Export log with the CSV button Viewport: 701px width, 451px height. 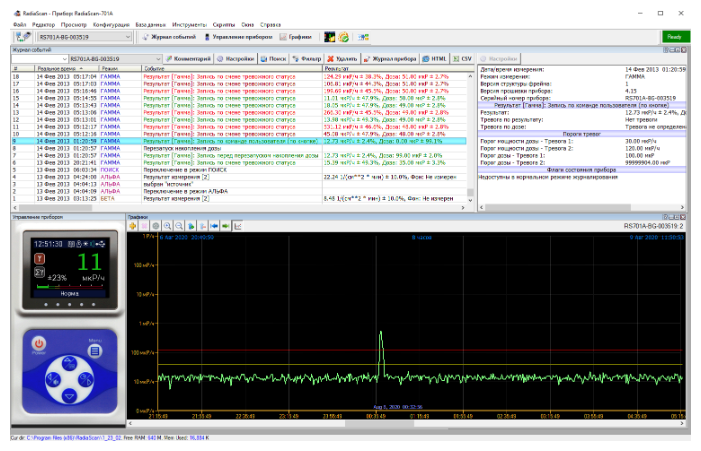click(462, 59)
